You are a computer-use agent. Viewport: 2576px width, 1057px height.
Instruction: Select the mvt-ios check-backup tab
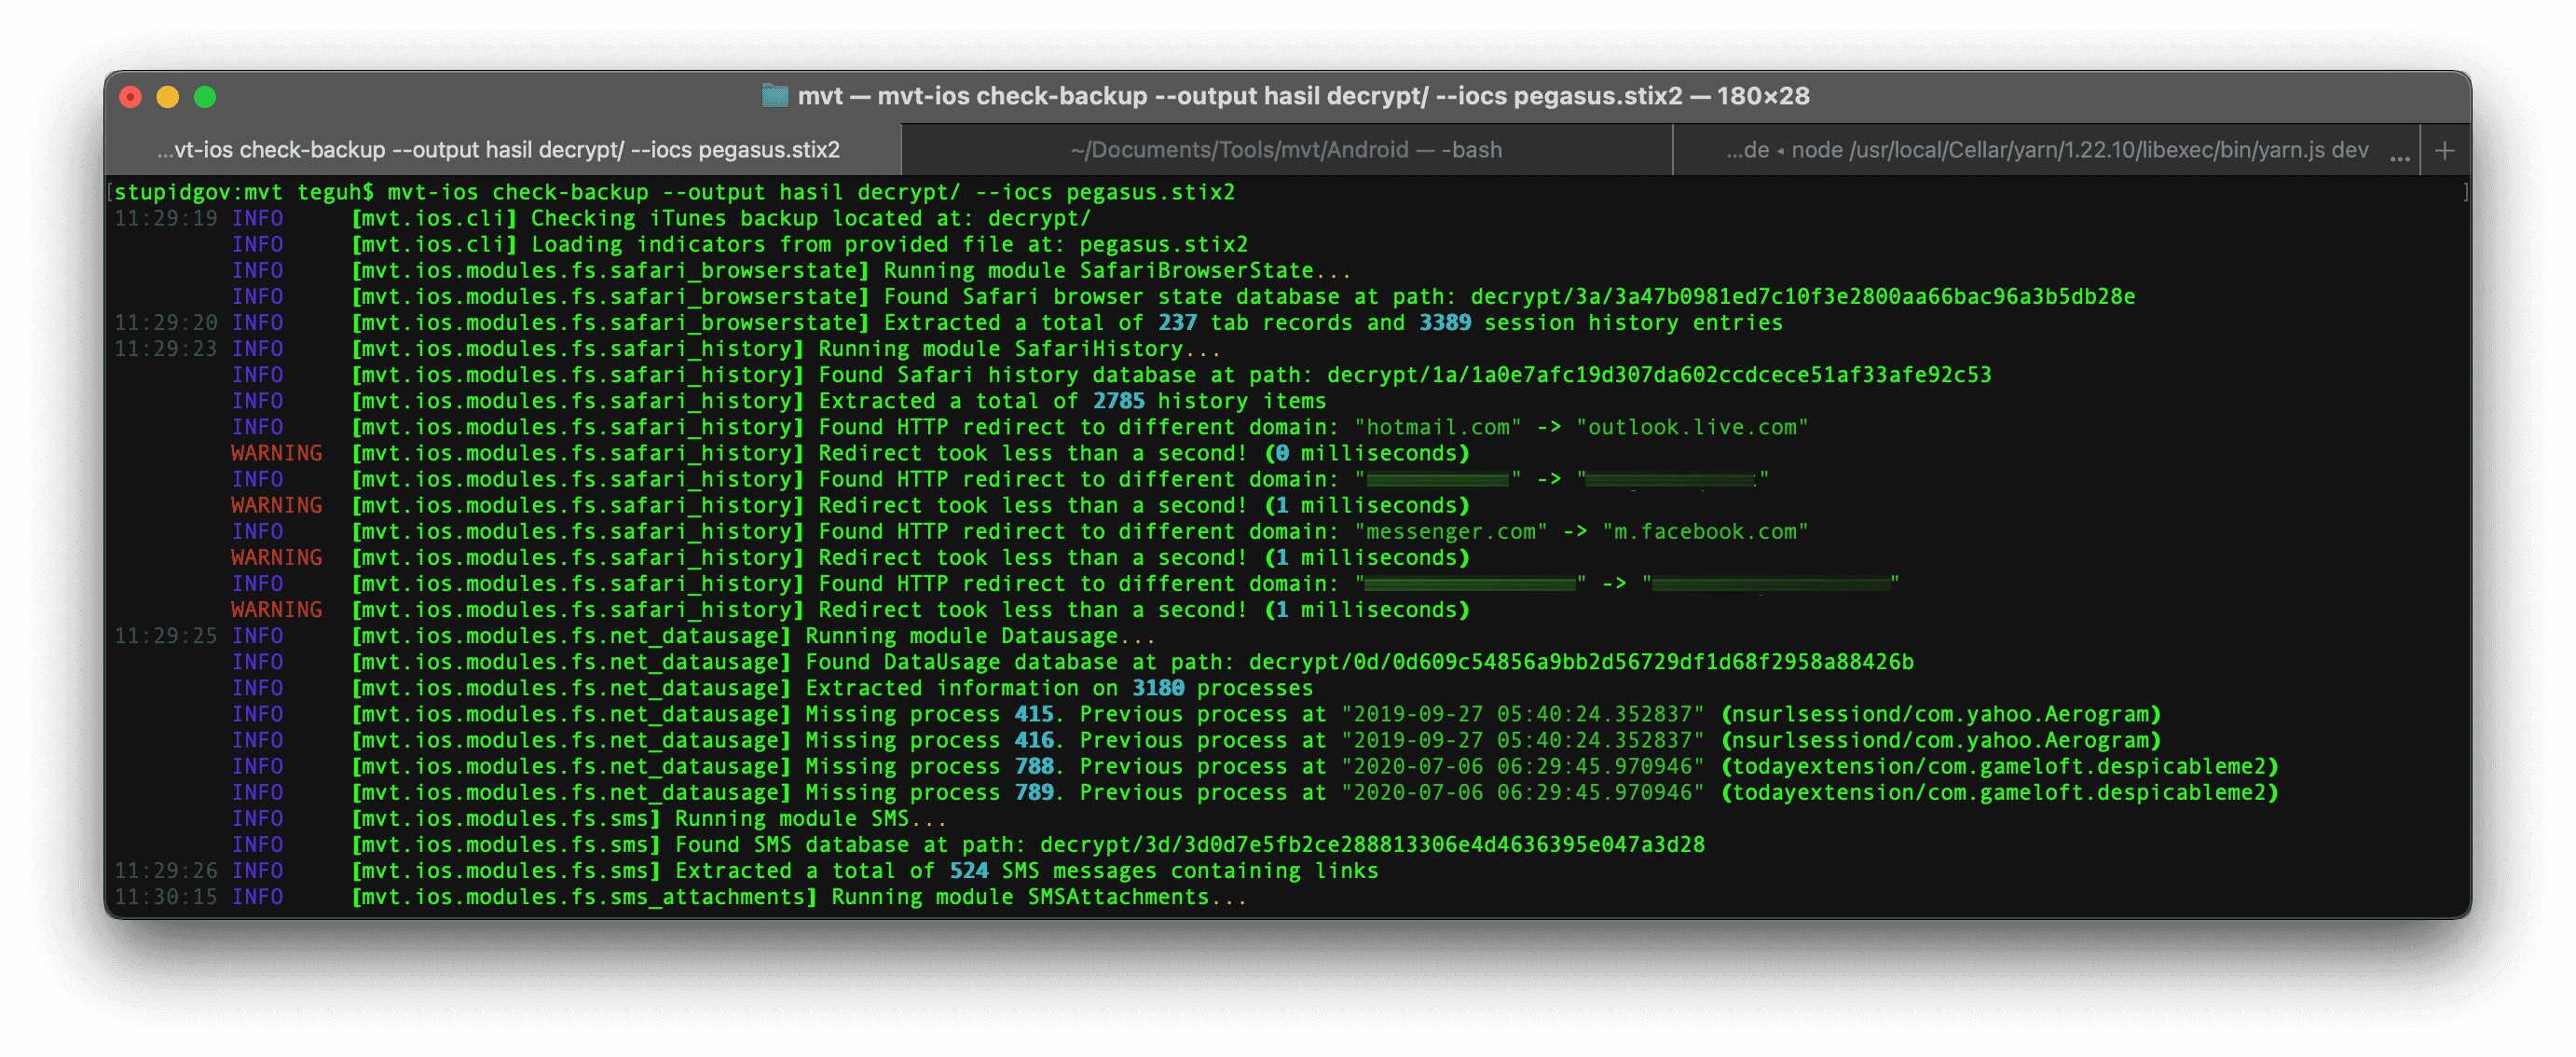click(498, 150)
